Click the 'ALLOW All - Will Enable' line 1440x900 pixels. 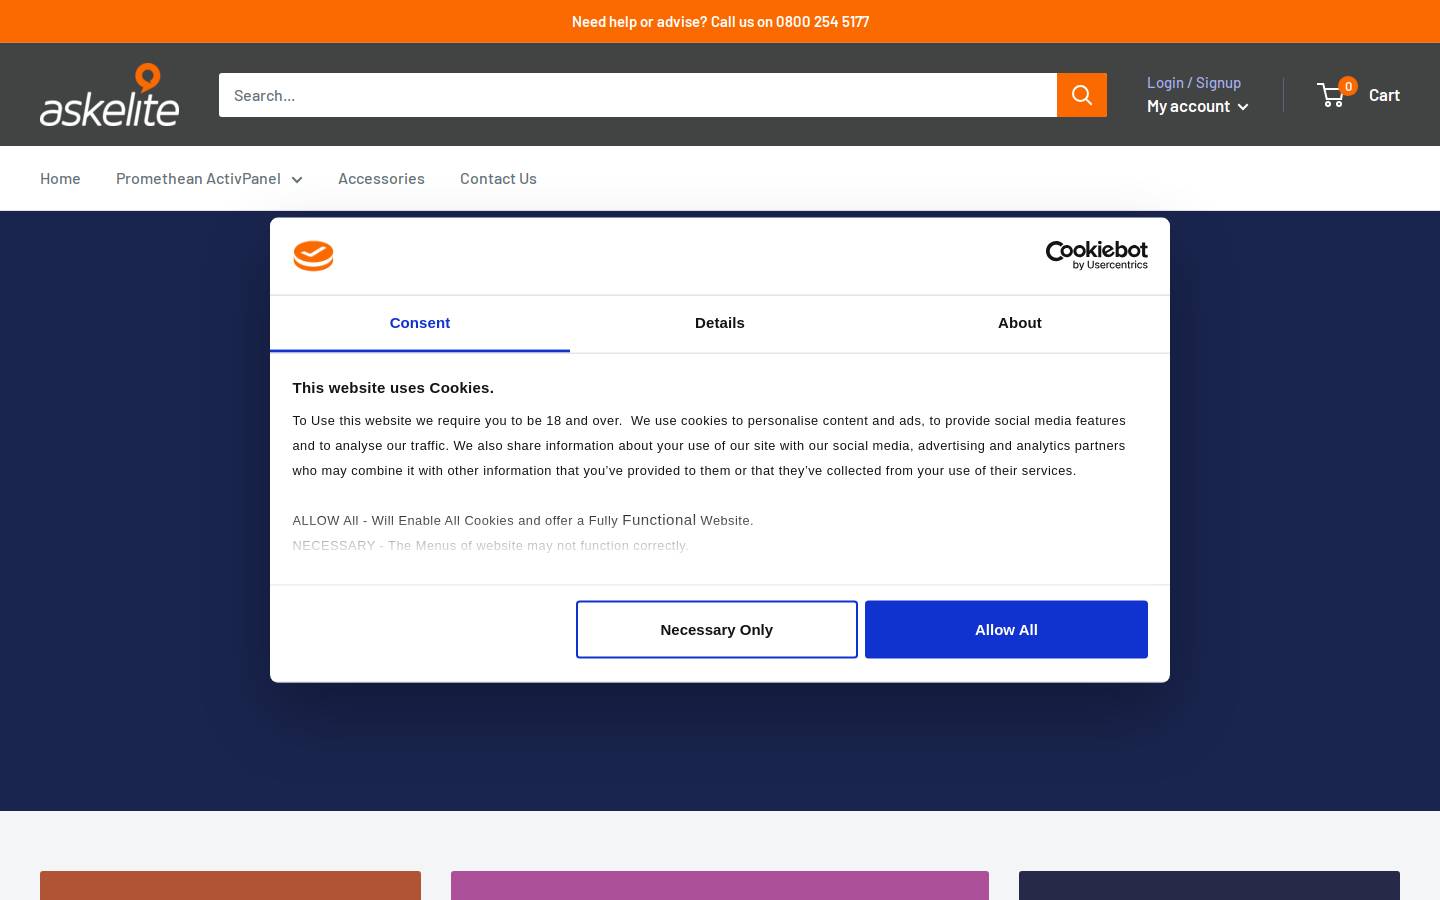523,520
